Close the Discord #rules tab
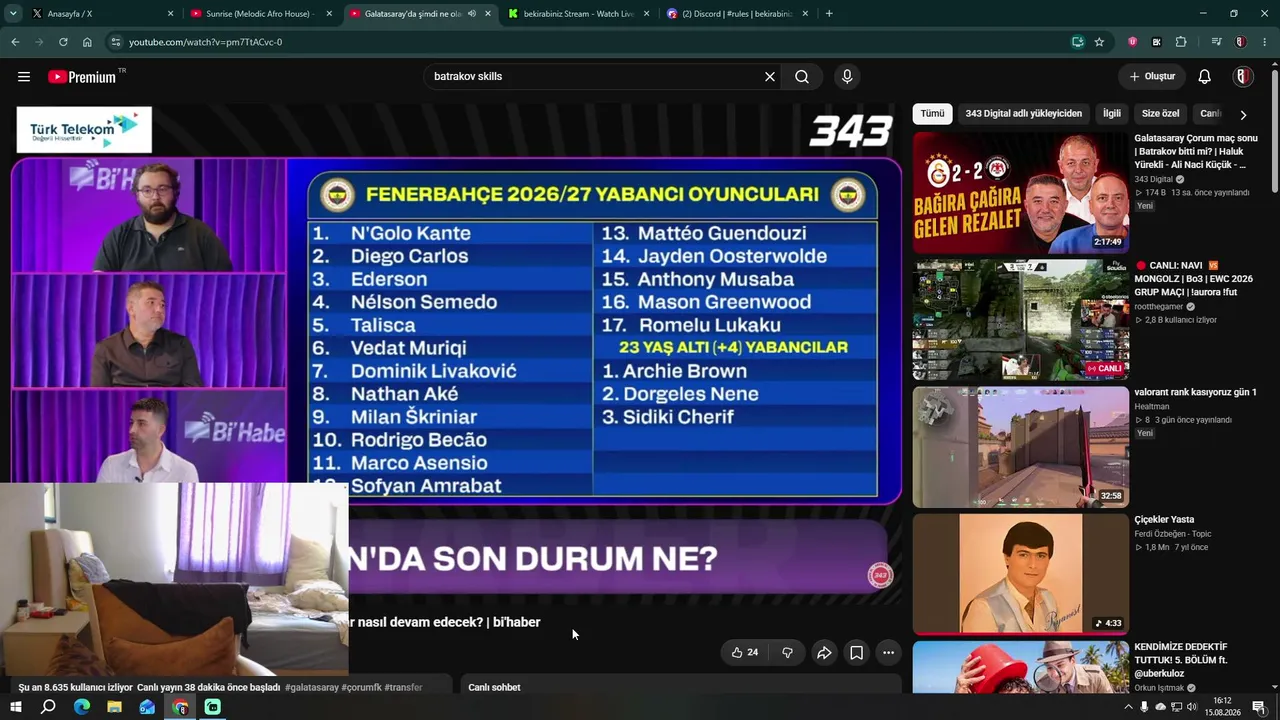 805,14
